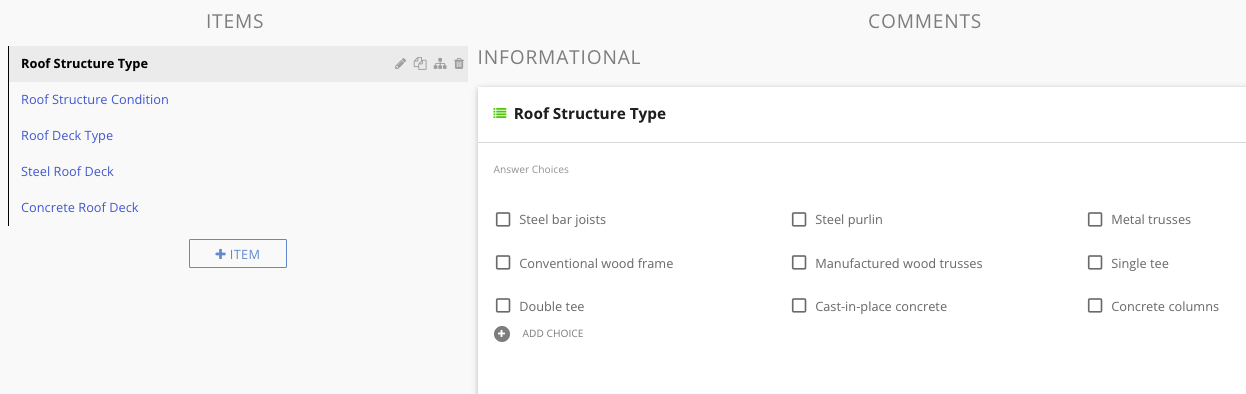The width and height of the screenshot is (1246, 394).
Task: Click the Cast-in-place concrete label text
Action: point(881,307)
